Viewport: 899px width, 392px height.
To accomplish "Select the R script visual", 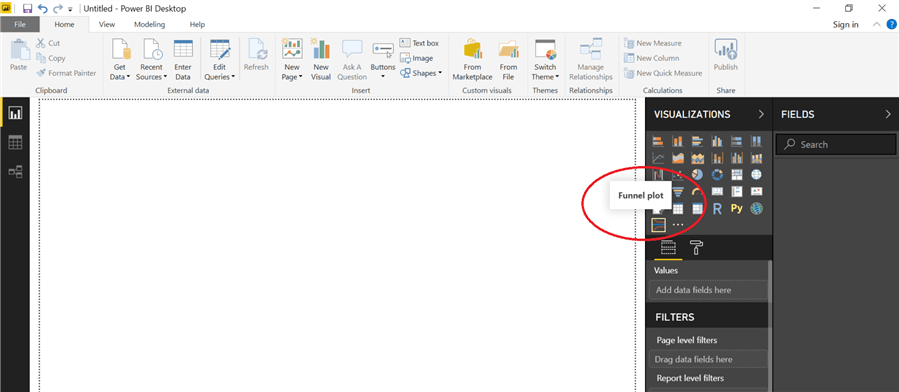I will 717,209.
